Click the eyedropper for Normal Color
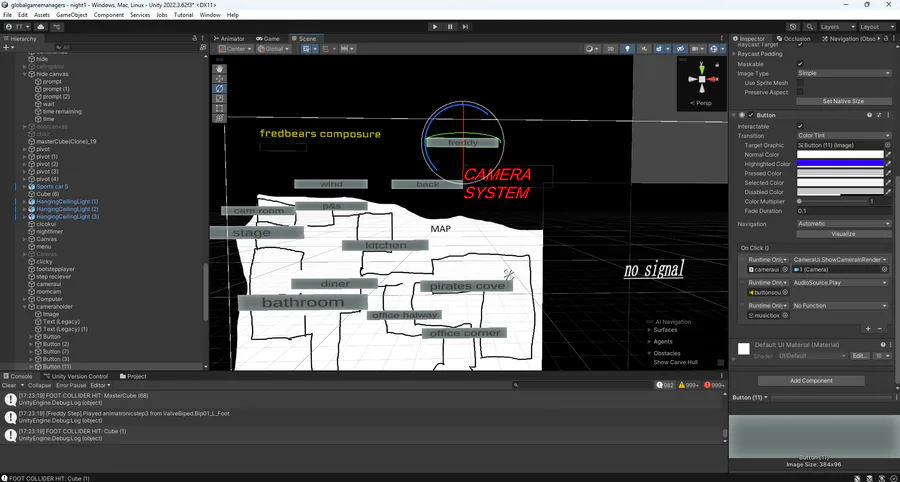The height and width of the screenshot is (482, 900). coord(889,154)
